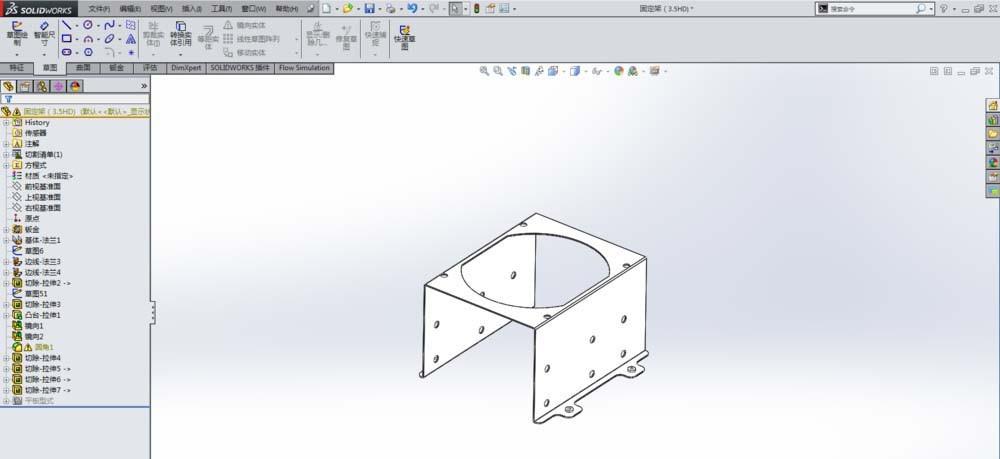Expand the 基体-法兰1 feature node
This screenshot has width=1000, height=459.
[x=6, y=240]
